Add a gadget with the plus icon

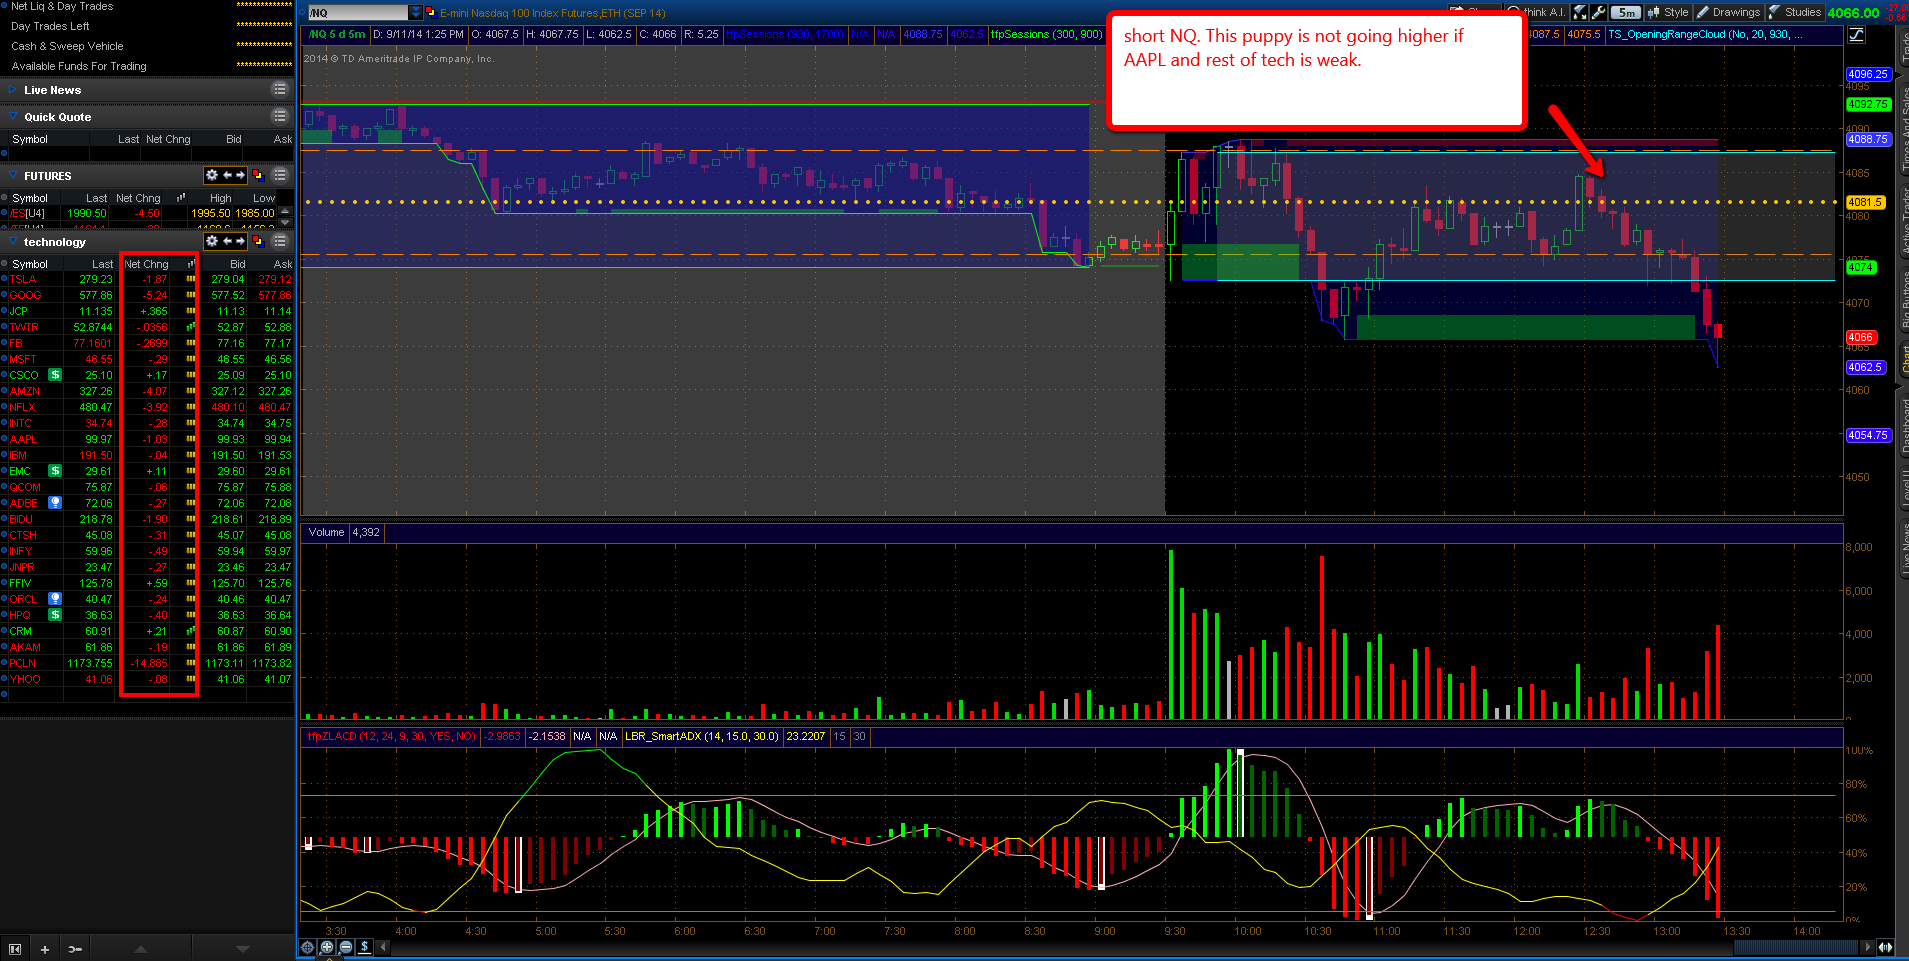(45, 949)
